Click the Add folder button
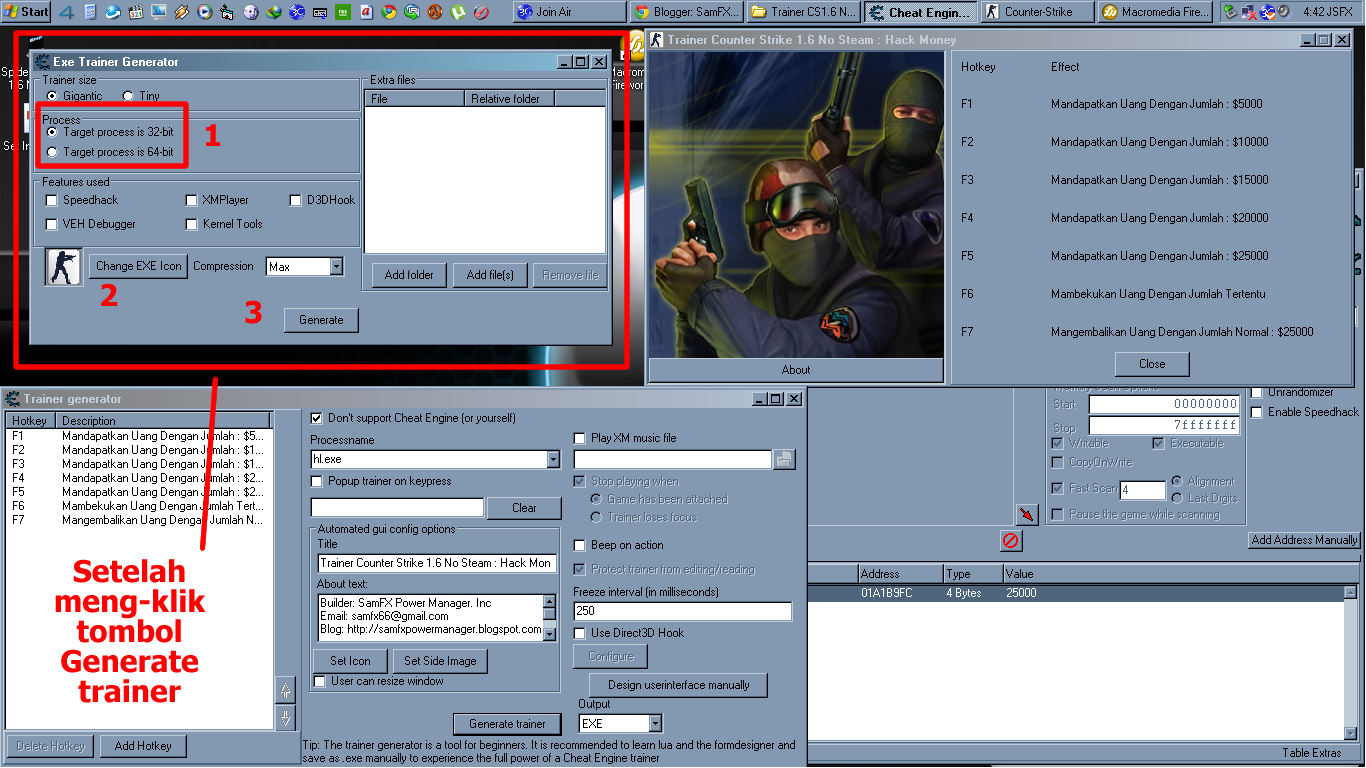Screen dimensions: 1366x768 click(x=409, y=275)
